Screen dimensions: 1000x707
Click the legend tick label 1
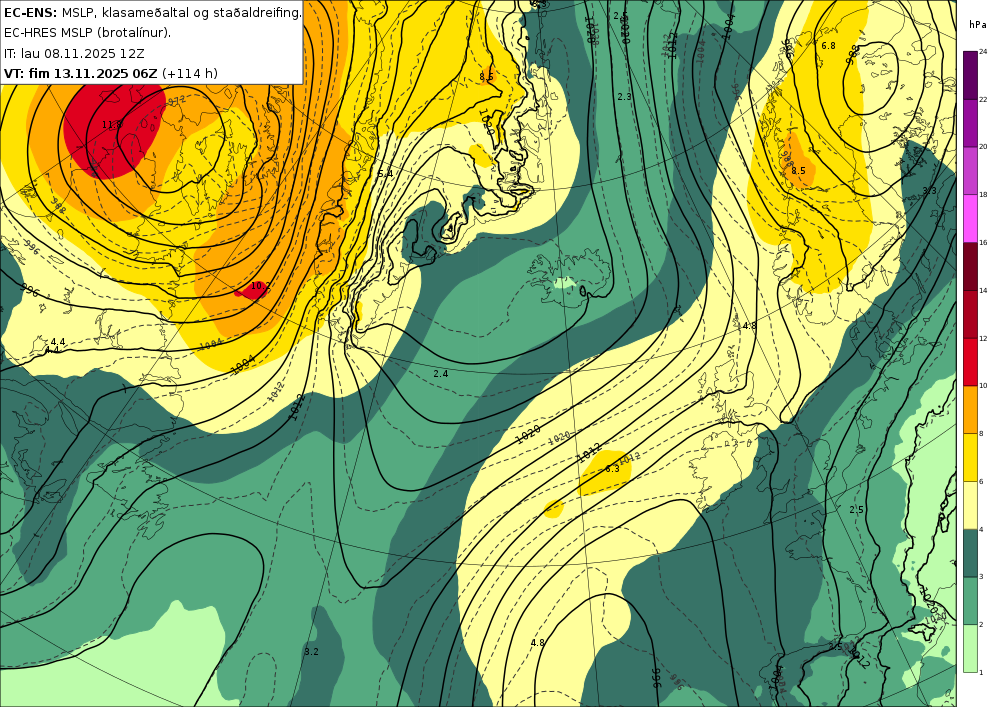tap(982, 672)
